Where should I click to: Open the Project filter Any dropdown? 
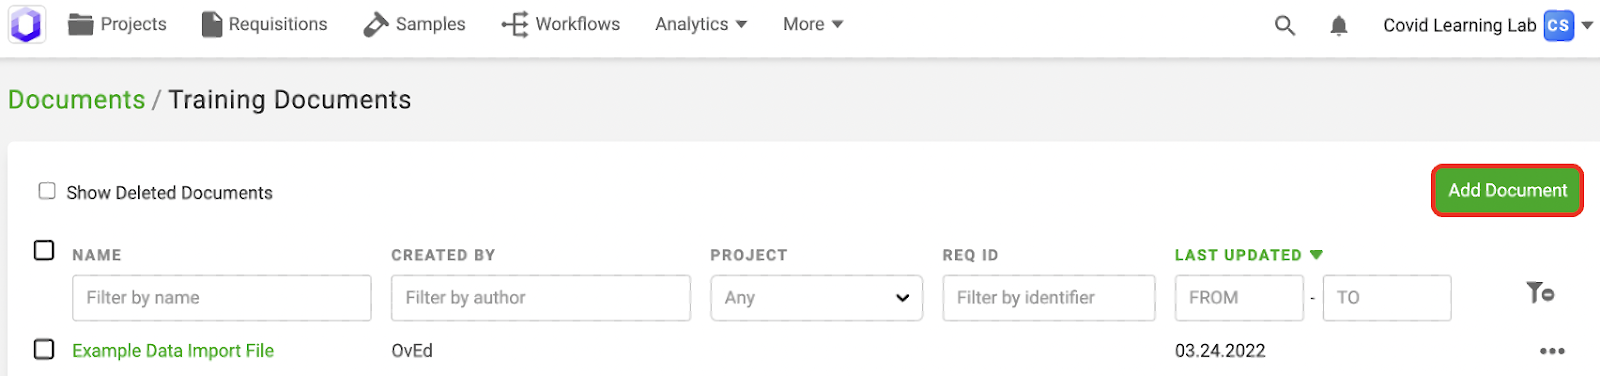[x=817, y=298]
